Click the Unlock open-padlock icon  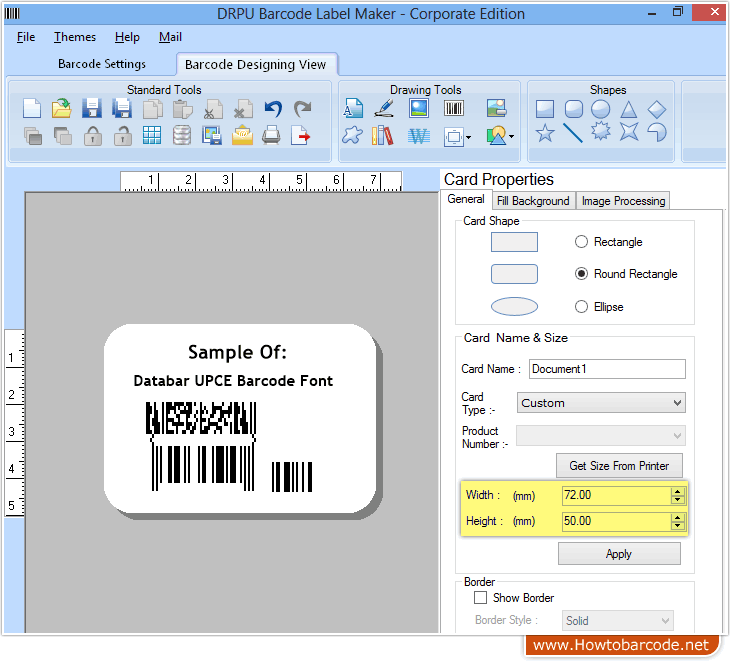point(122,136)
